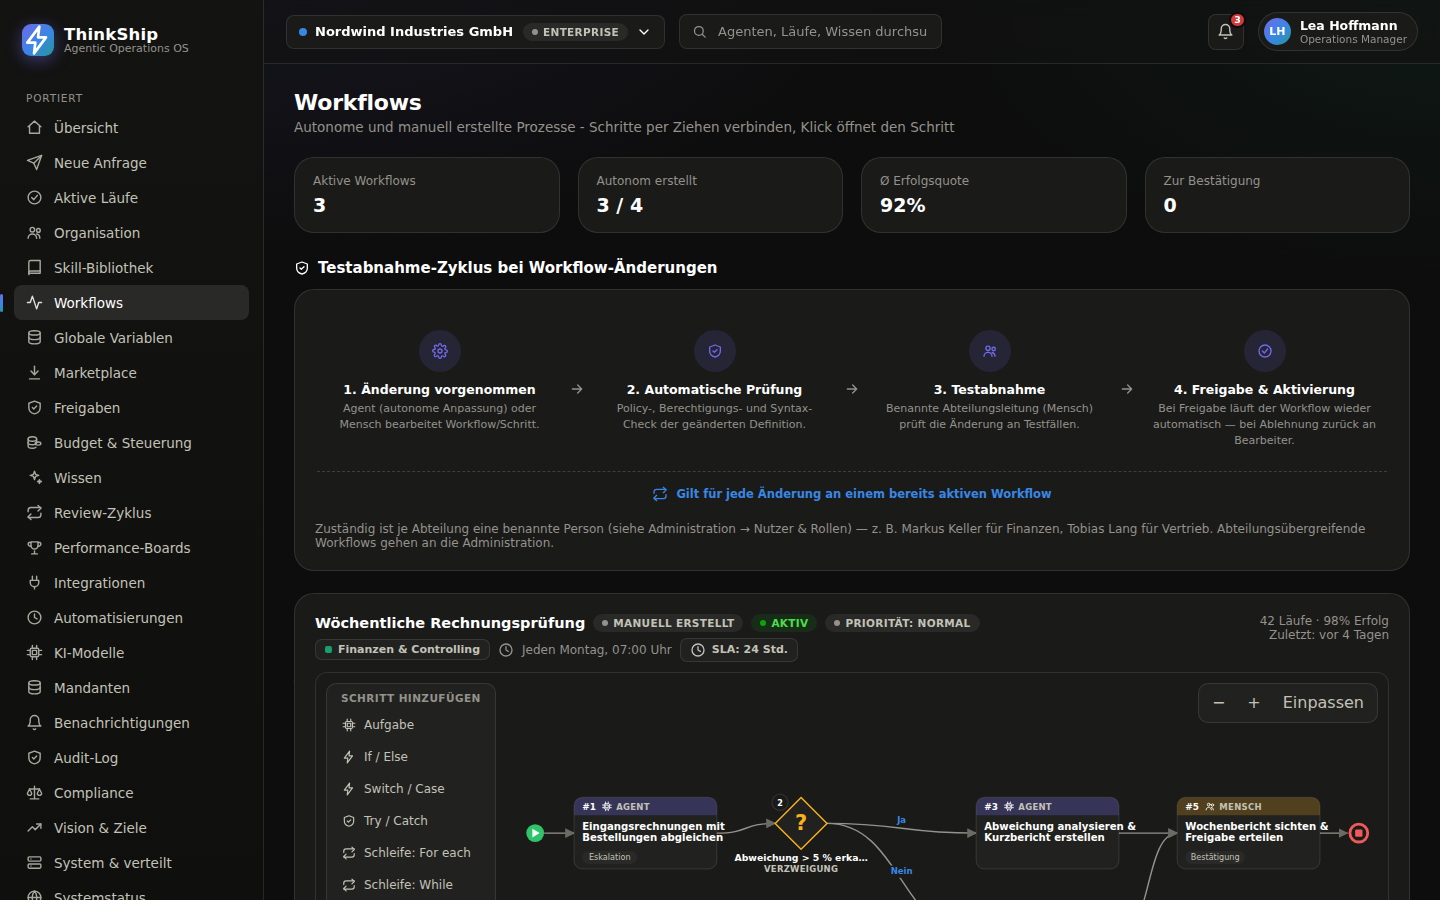The image size is (1440, 900).
Task: Add a Switch / Case step
Action: point(411,789)
